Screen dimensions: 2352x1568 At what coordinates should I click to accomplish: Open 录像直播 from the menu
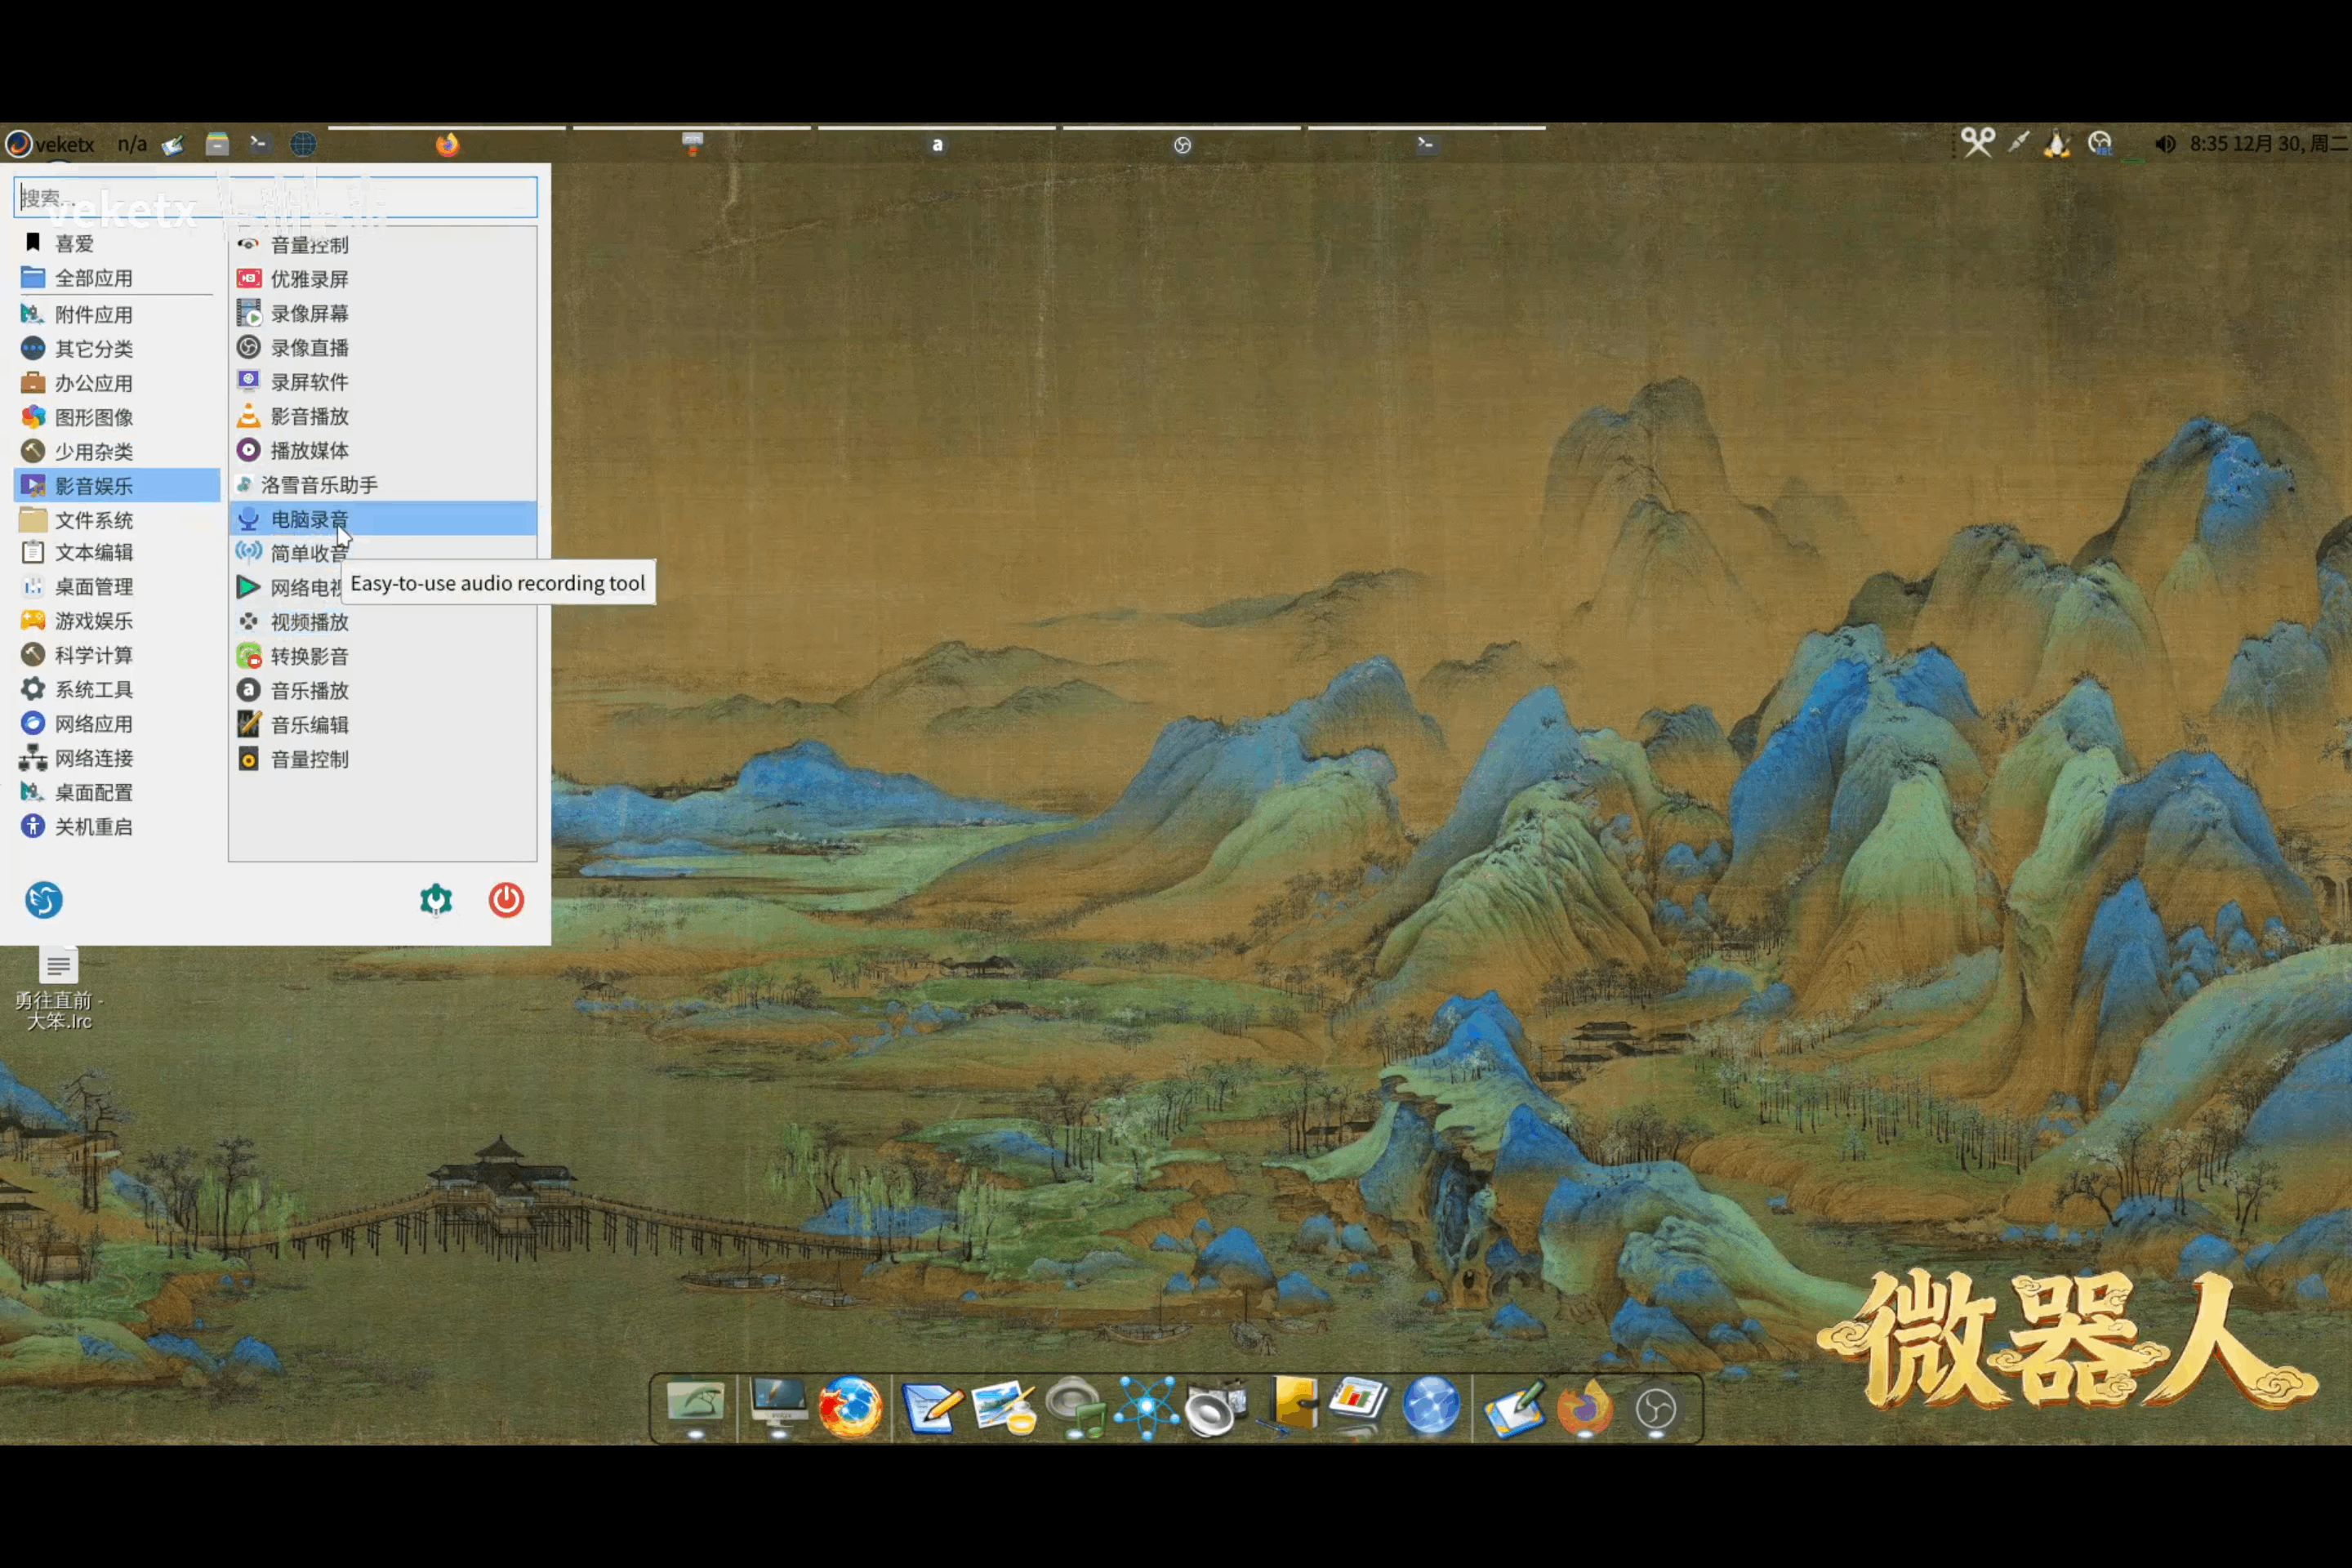click(383, 348)
